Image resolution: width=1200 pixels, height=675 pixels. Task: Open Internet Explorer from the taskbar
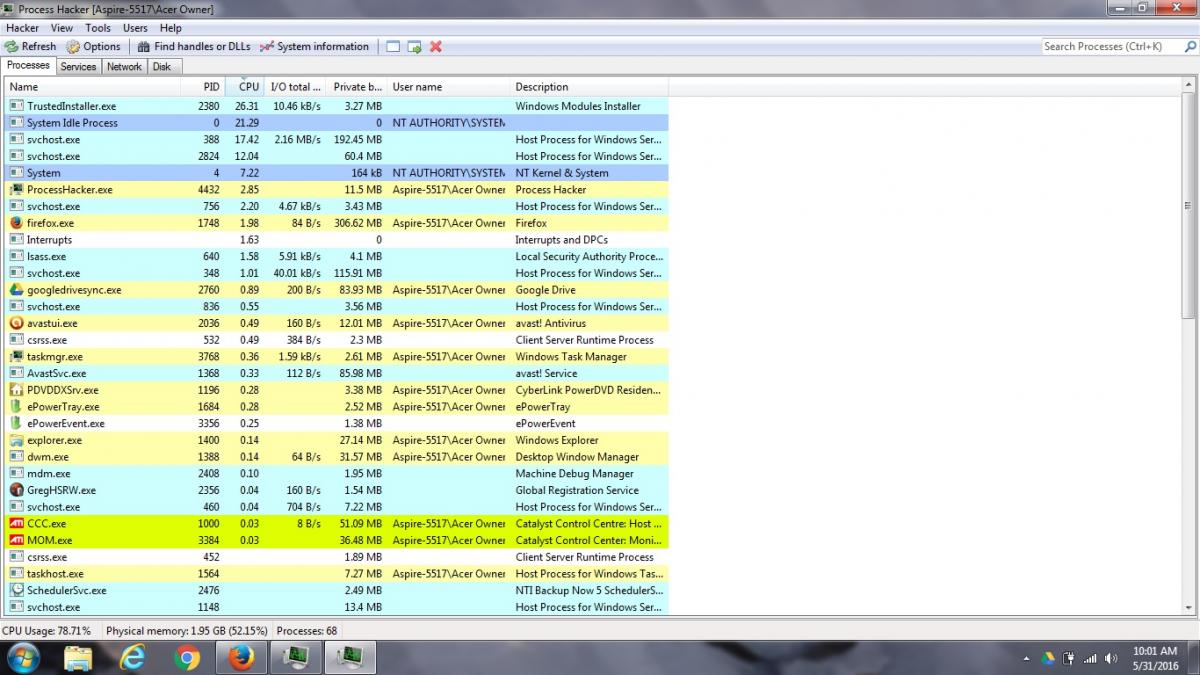pyautogui.click(x=132, y=658)
